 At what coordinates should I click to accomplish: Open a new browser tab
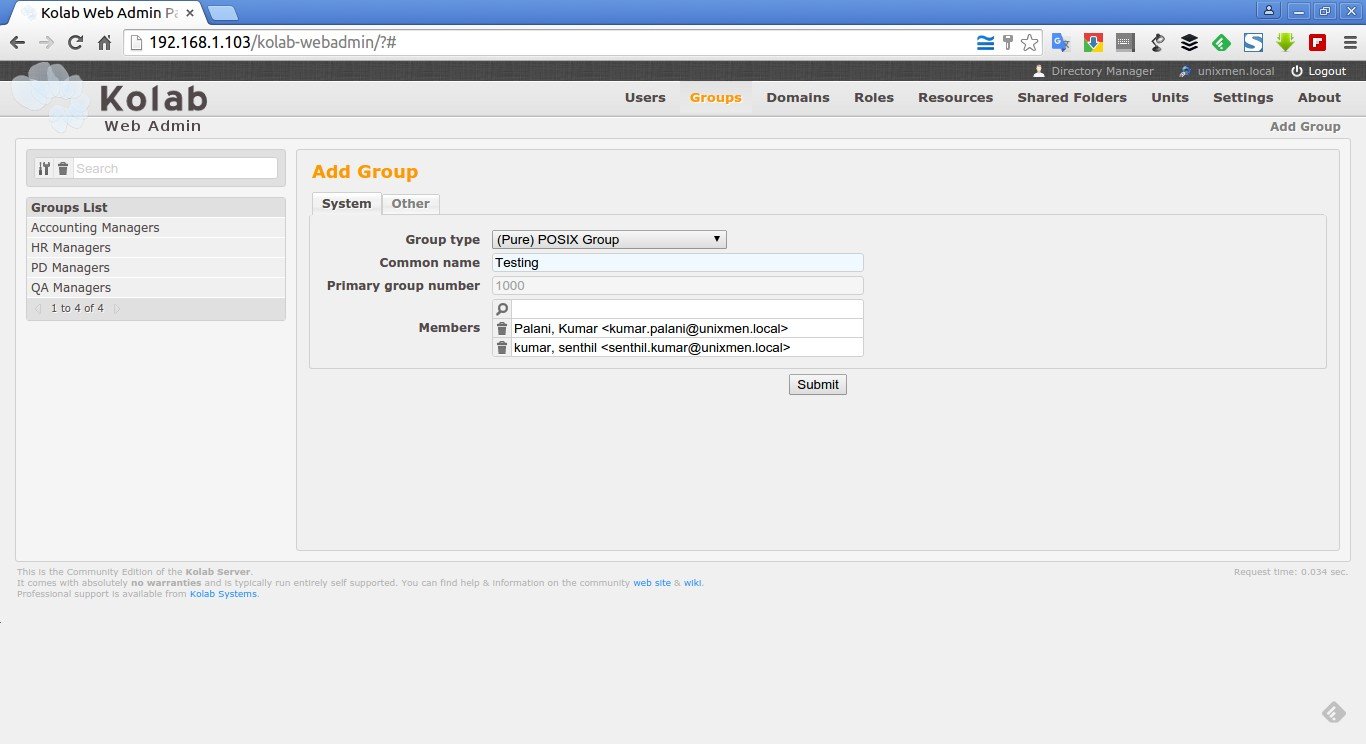pyautogui.click(x=223, y=13)
